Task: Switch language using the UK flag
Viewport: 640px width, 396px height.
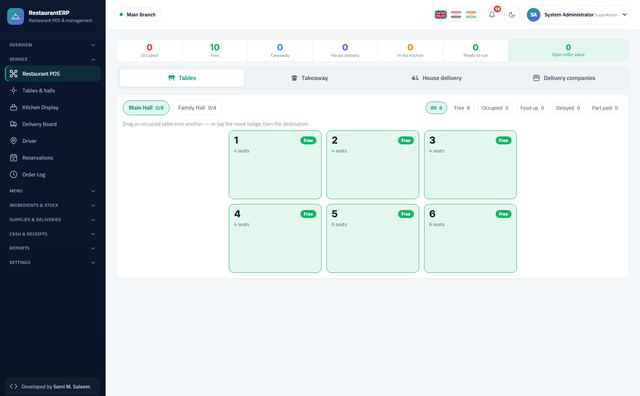Action: point(440,15)
